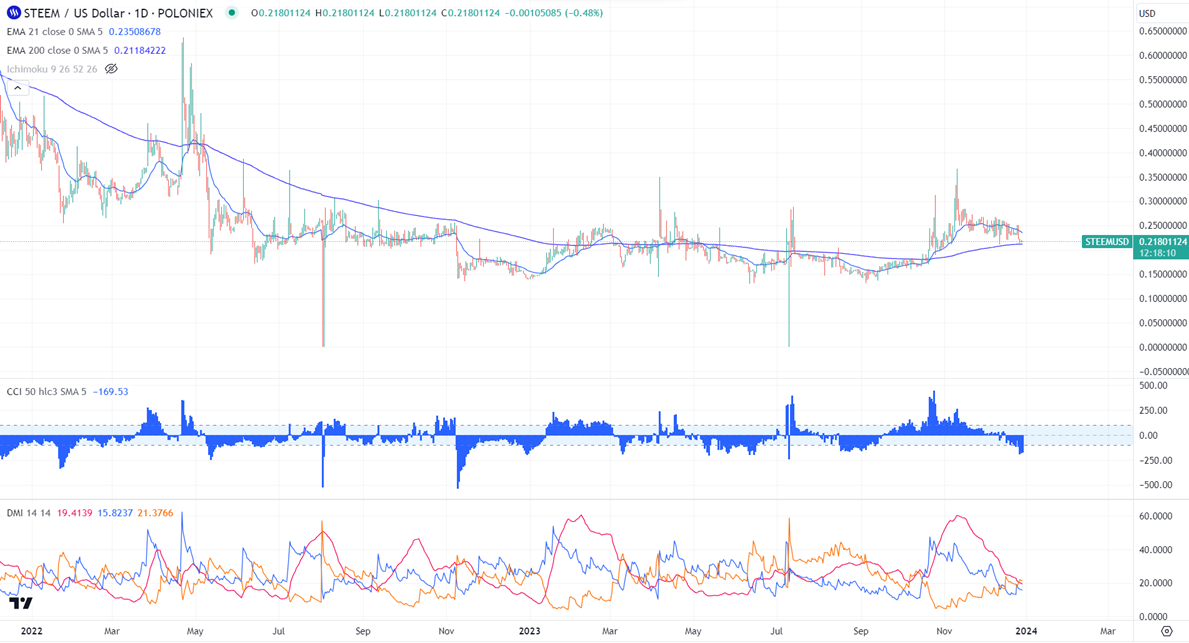Click the 20.0000 DMI axis label

pyautogui.click(x=1156, y=583)
